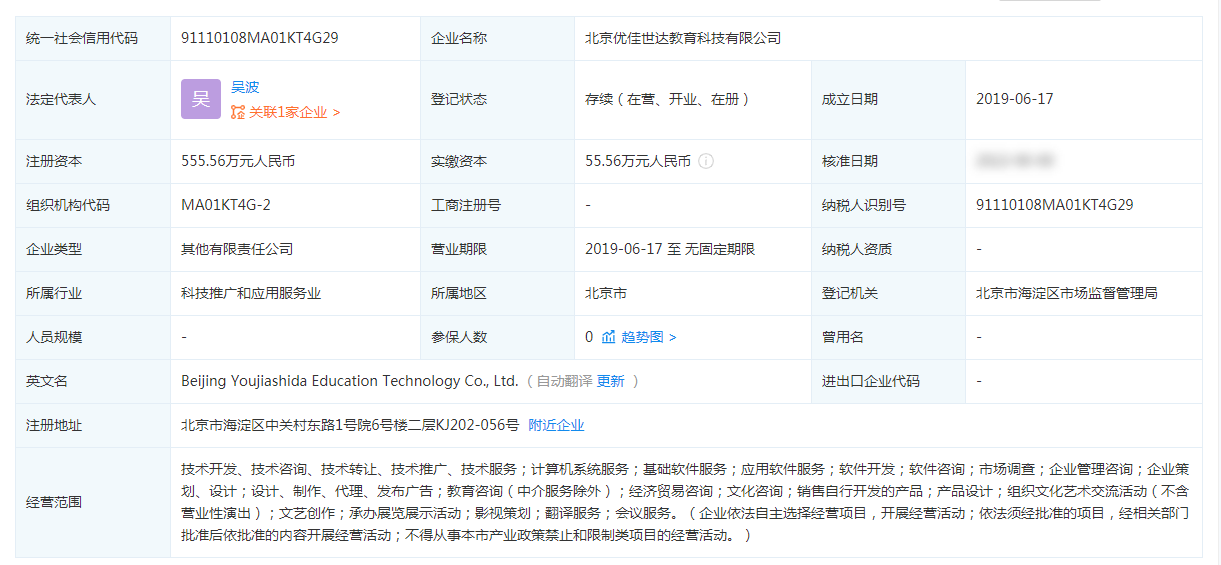The height and width of the screenshot is (565, 1221).
Task: Click the 核准日期 label cell
Action: point(888,161)
